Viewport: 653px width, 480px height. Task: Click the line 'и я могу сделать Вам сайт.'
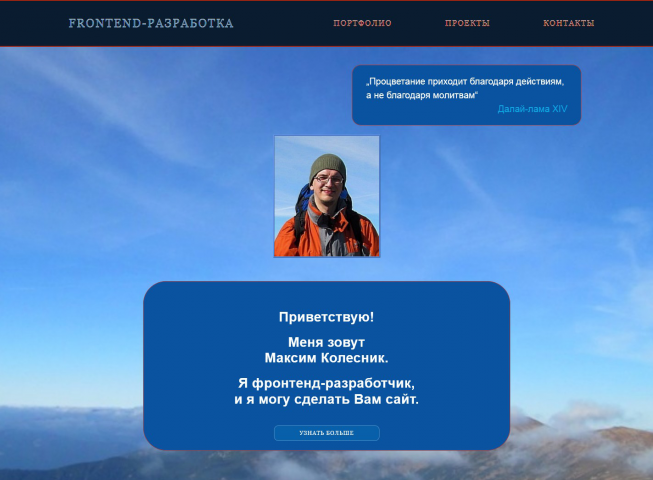click(x=326, y=399)
